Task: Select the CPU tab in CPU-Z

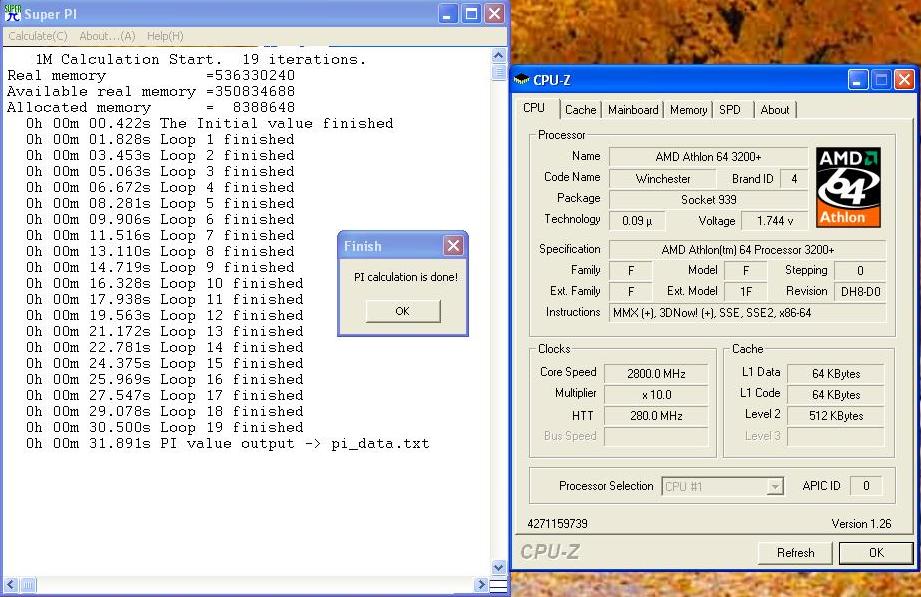Action: point(534,108)
